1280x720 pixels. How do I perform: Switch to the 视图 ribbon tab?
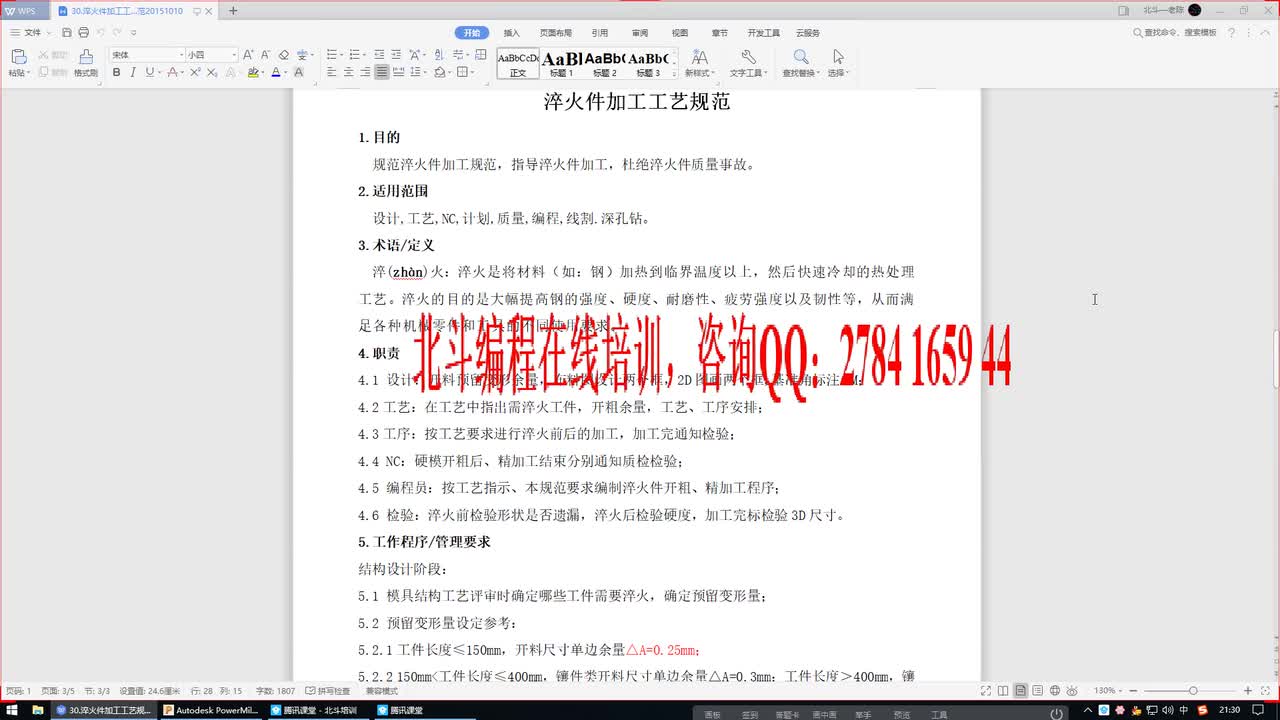point(679,33)
